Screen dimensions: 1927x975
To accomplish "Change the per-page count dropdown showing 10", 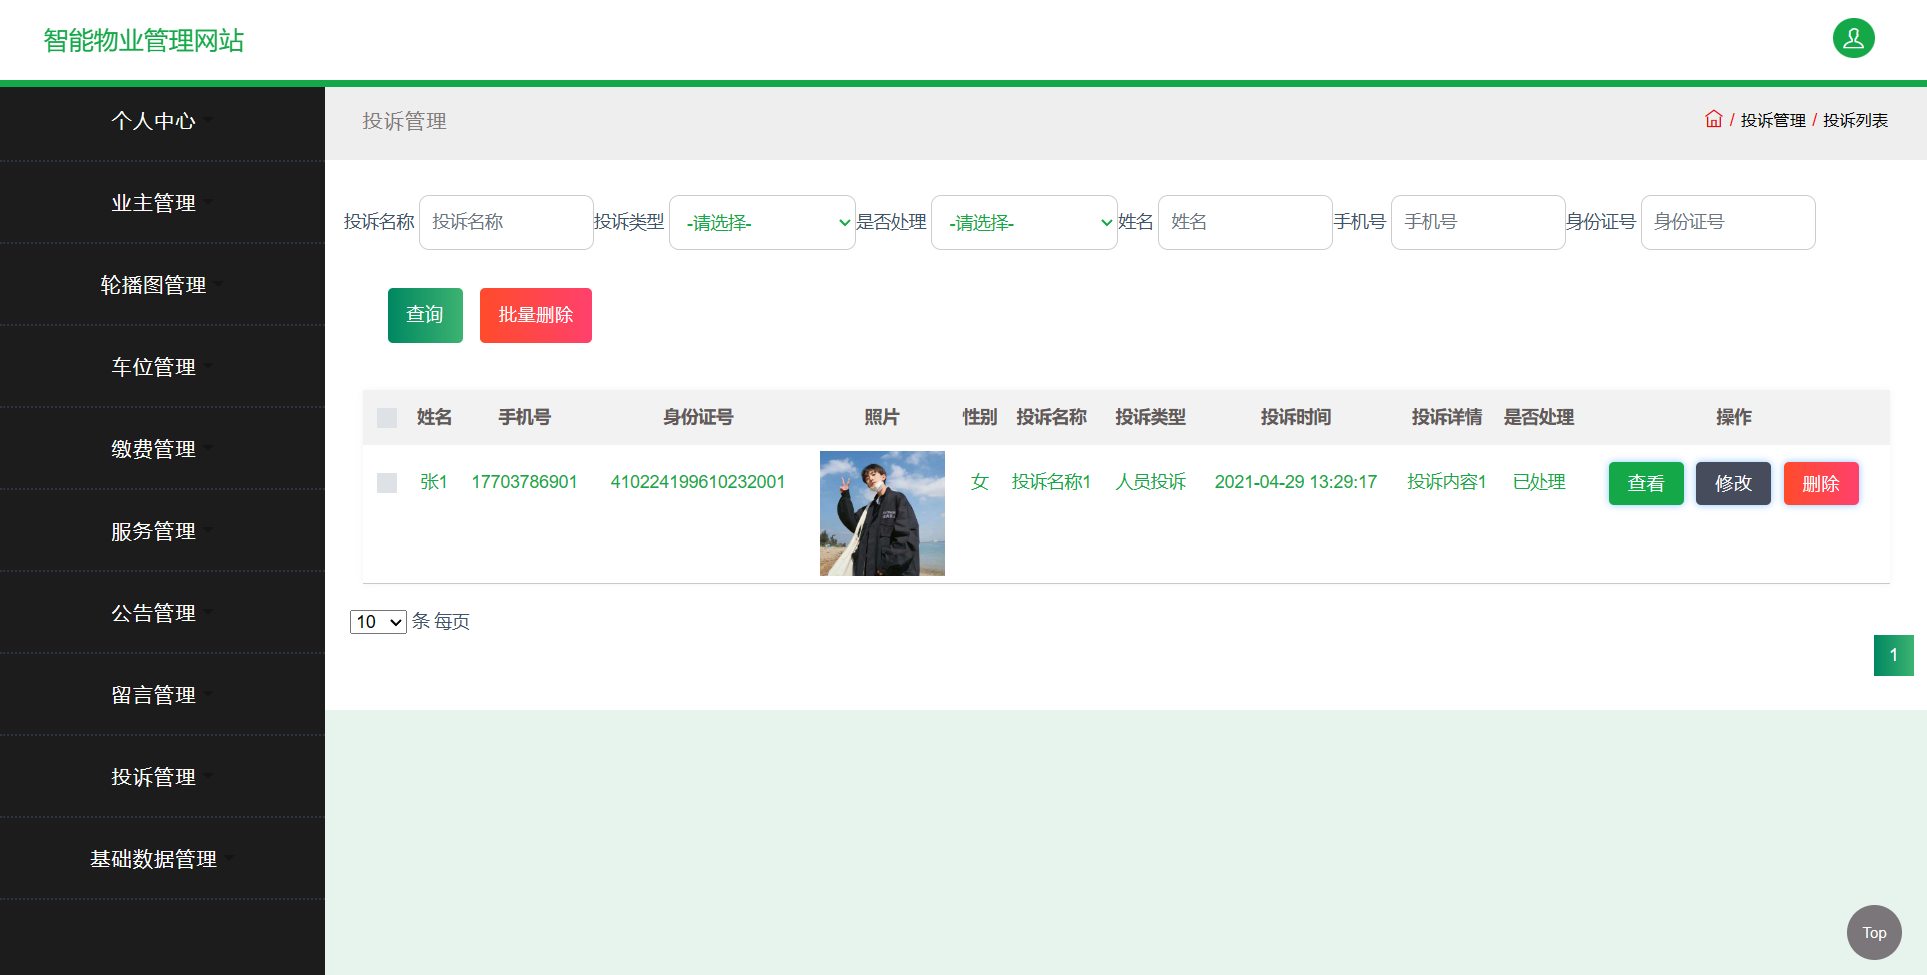I will (x=377, y=621).
